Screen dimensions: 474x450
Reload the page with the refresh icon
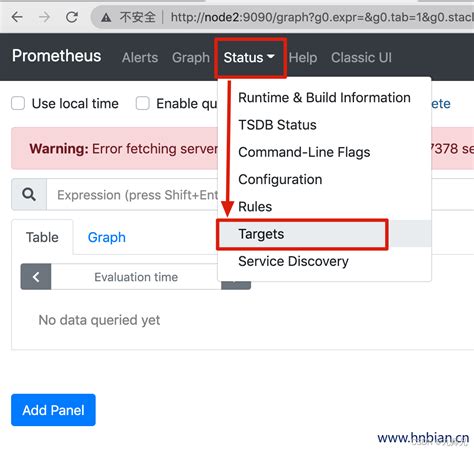click(x=72, y=17)
